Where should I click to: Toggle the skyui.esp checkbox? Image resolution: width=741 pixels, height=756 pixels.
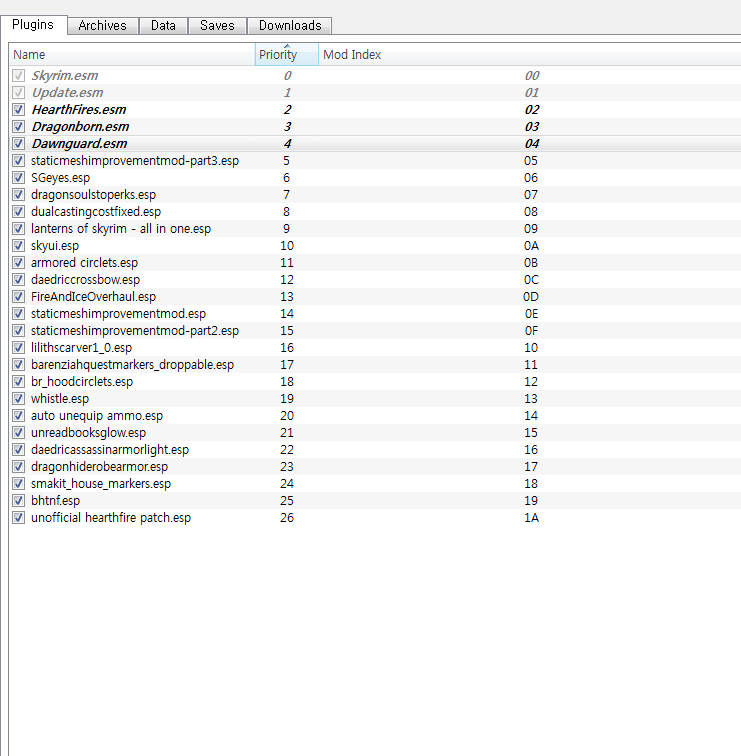(18, 246)
